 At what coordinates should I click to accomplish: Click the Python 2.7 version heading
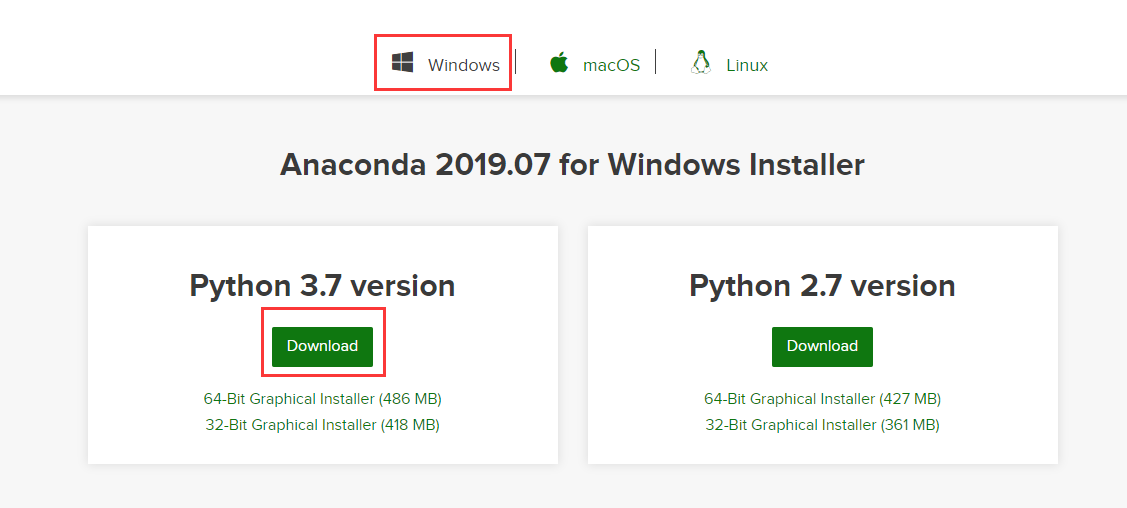tap(822, 286)
